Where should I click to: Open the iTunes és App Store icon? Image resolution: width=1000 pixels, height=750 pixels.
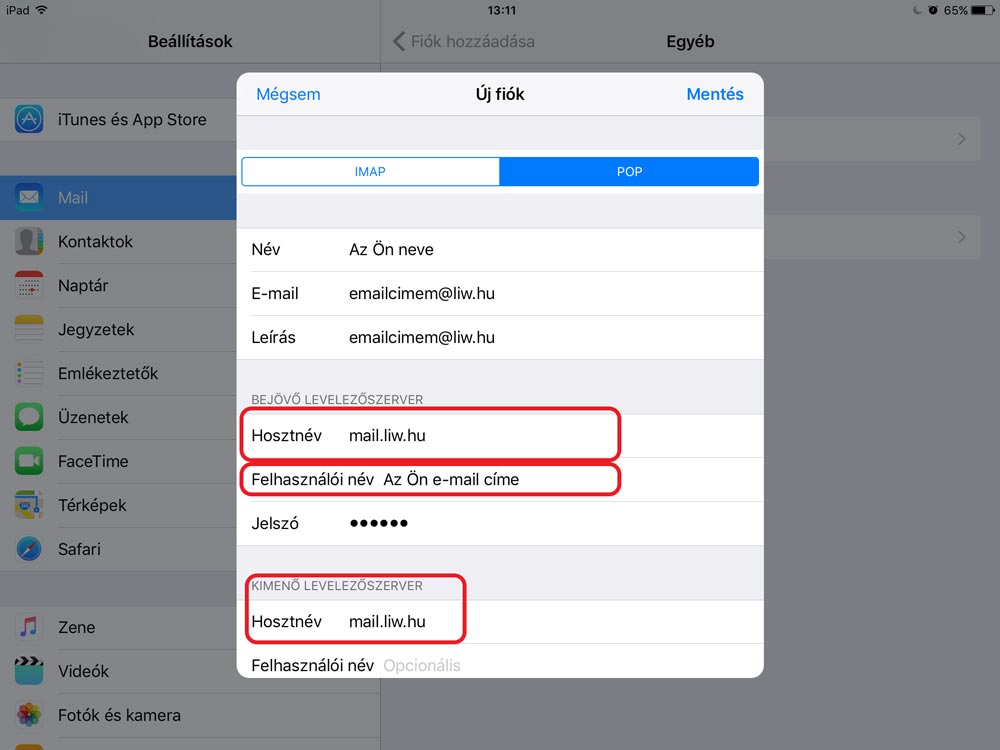click(29, 120)
